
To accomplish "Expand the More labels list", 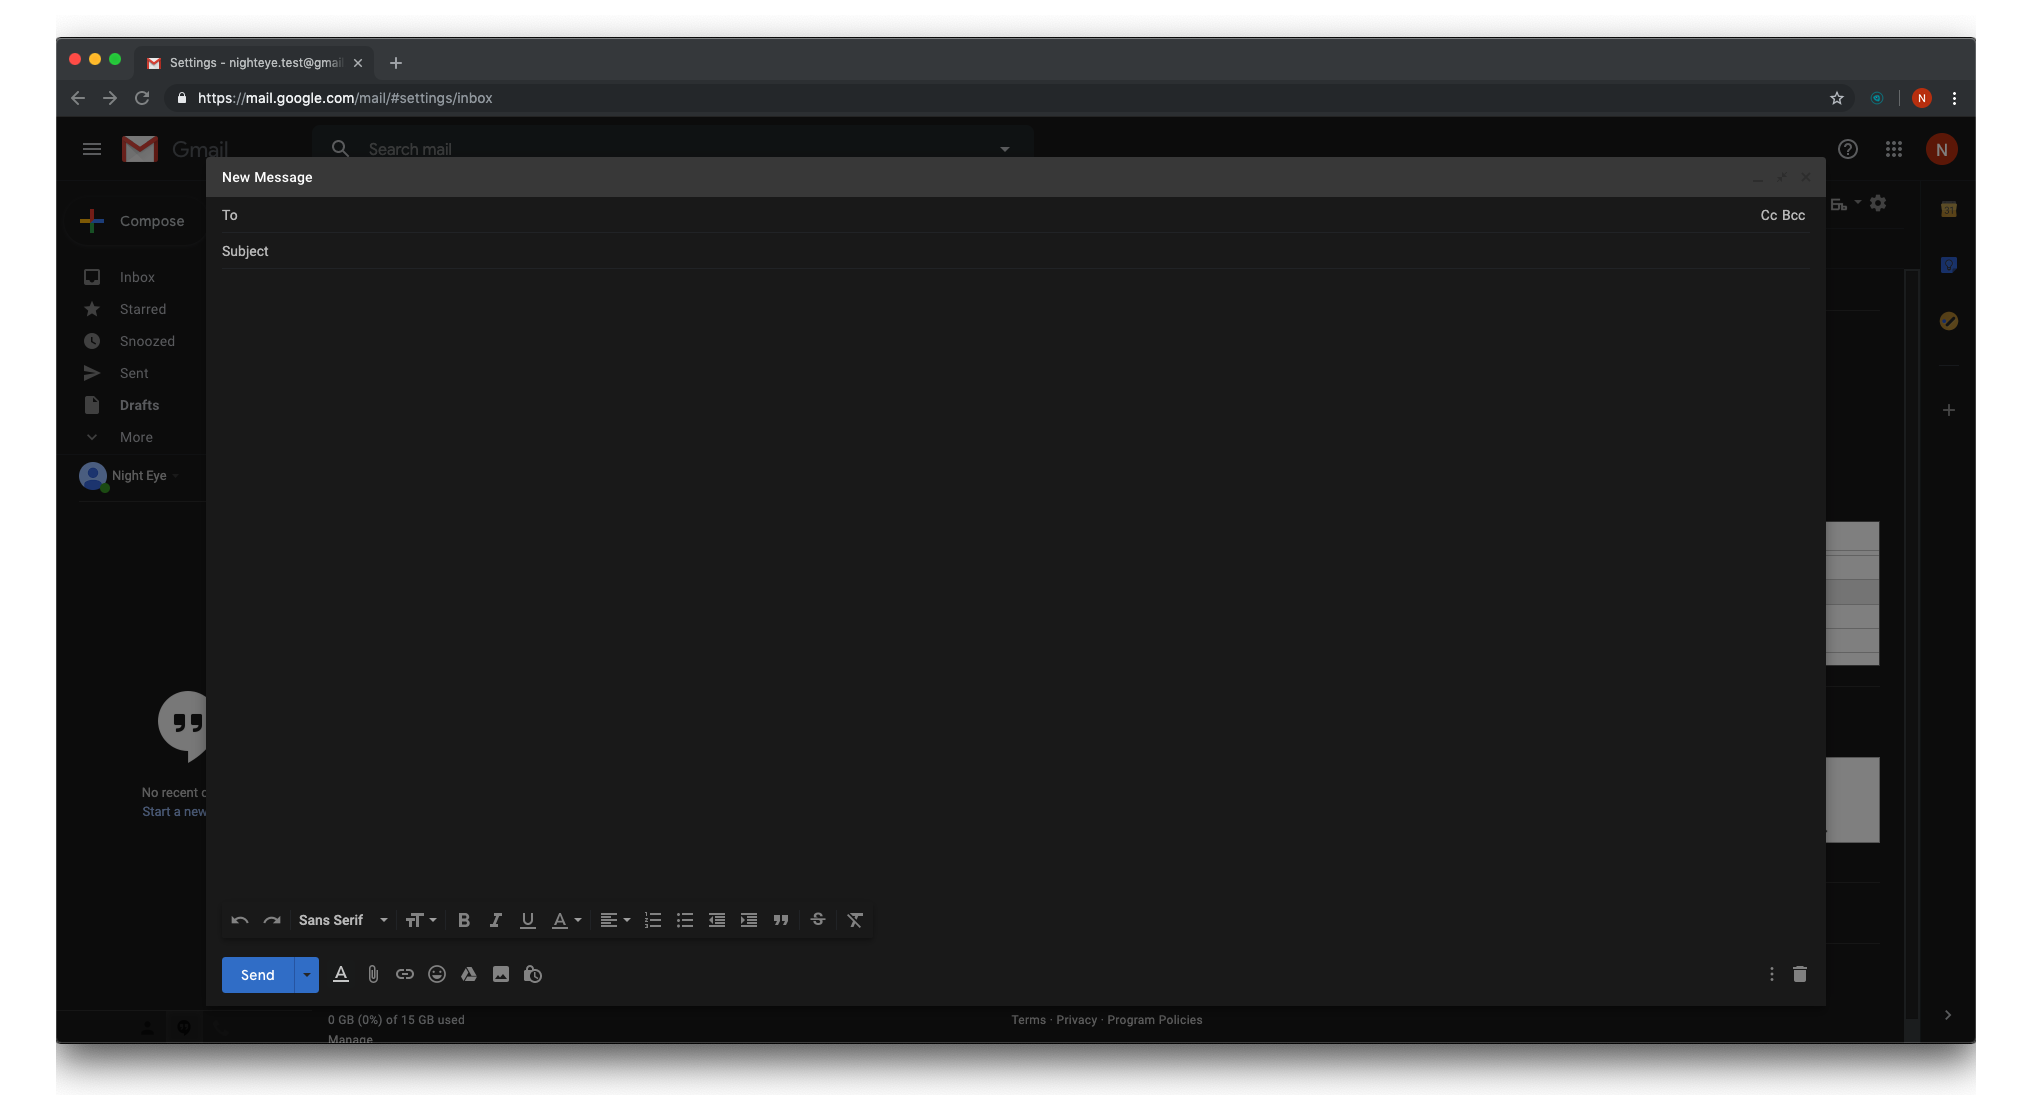I will (x=136, y=437).
